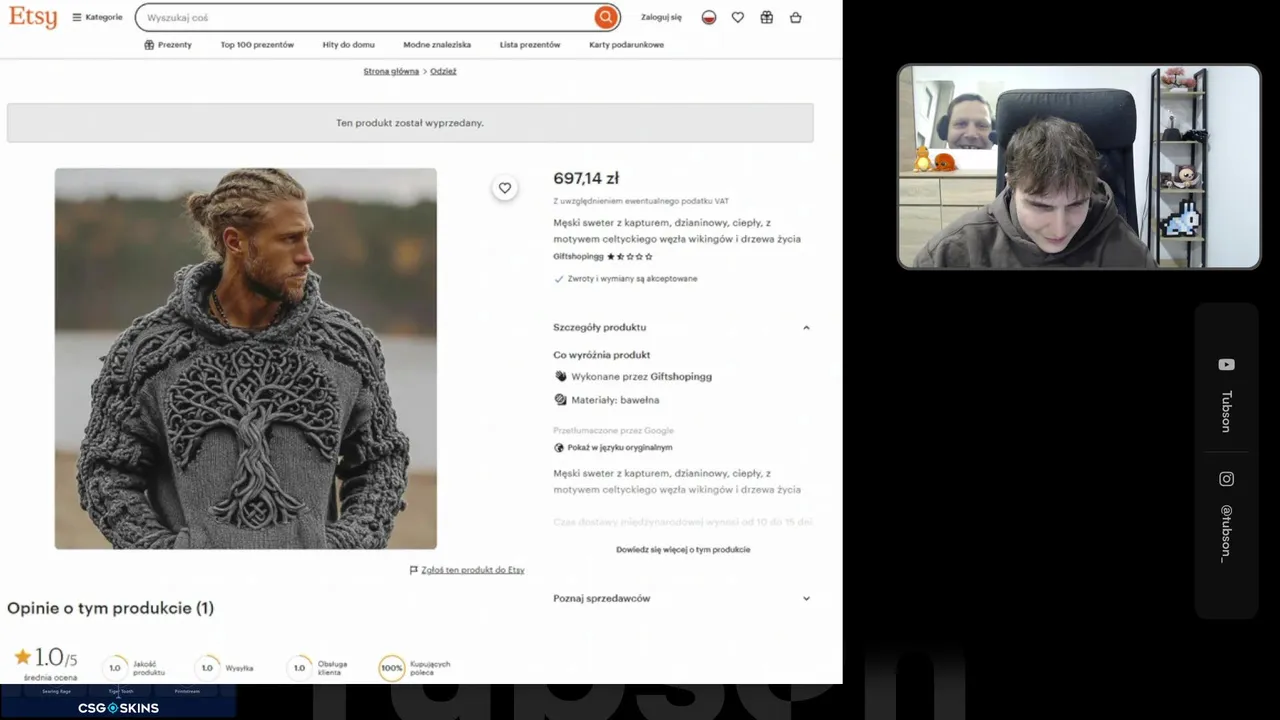The width and height of the screenshot is (1280, 720).
Task: Collapse the Szczegóły produktu section
Action: point(682,328)
